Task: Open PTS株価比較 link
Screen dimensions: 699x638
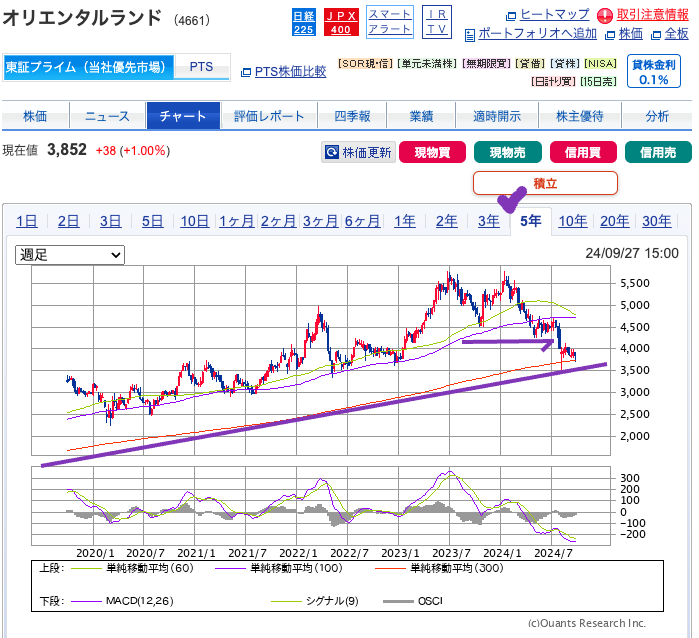Action: point(290,72)
